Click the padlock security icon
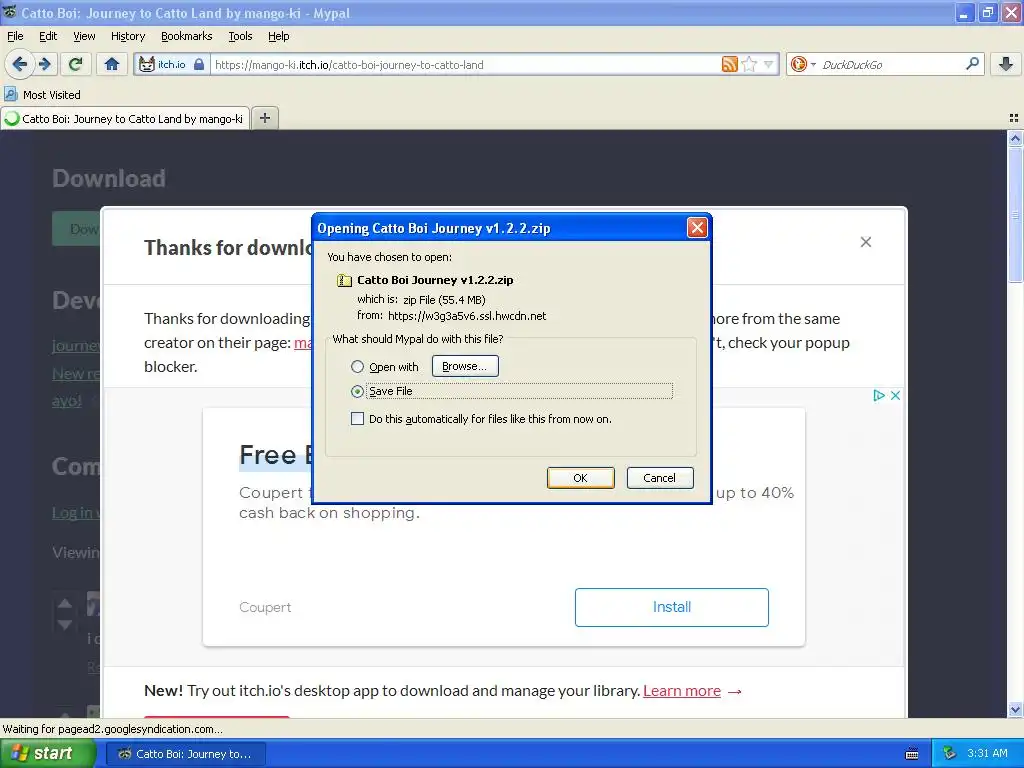The height and width of the screenshot is (768, 1024). 199,64
